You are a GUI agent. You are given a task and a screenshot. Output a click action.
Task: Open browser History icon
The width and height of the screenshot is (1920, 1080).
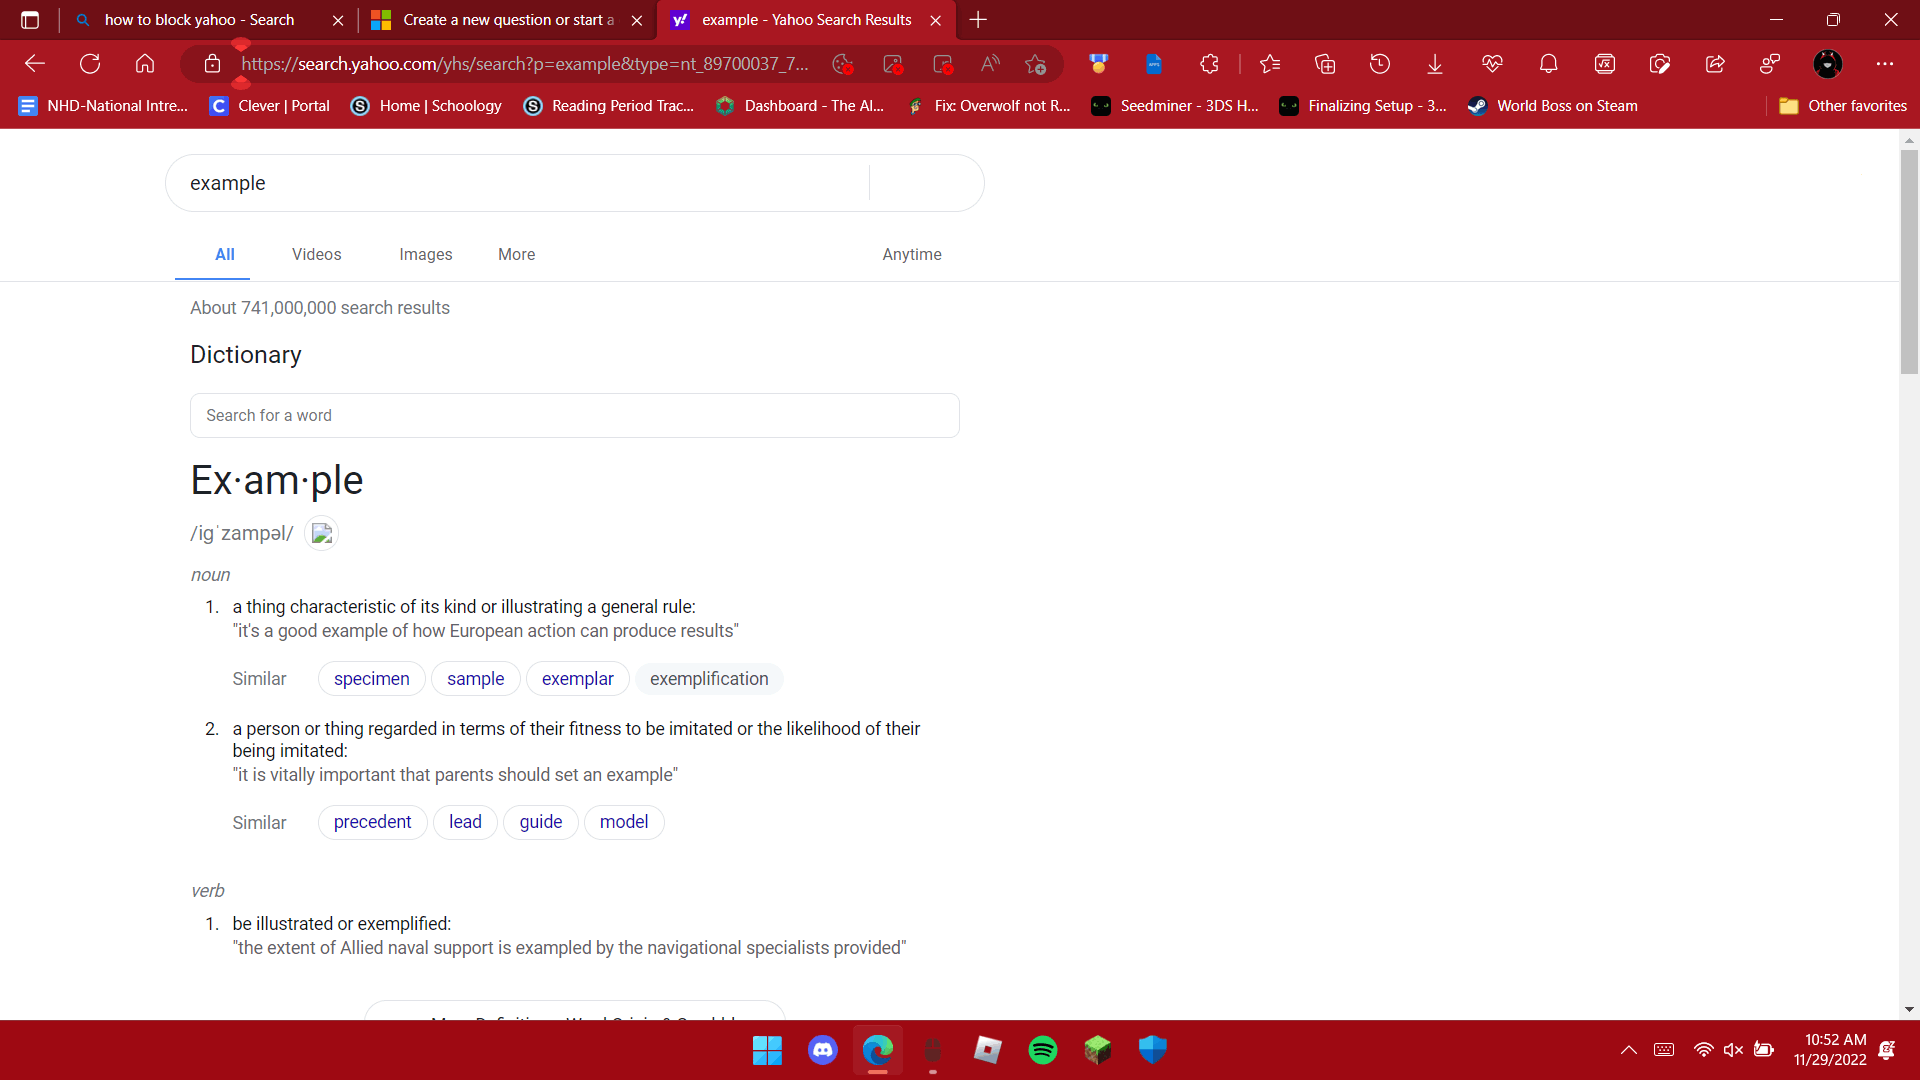point(1380,64)
